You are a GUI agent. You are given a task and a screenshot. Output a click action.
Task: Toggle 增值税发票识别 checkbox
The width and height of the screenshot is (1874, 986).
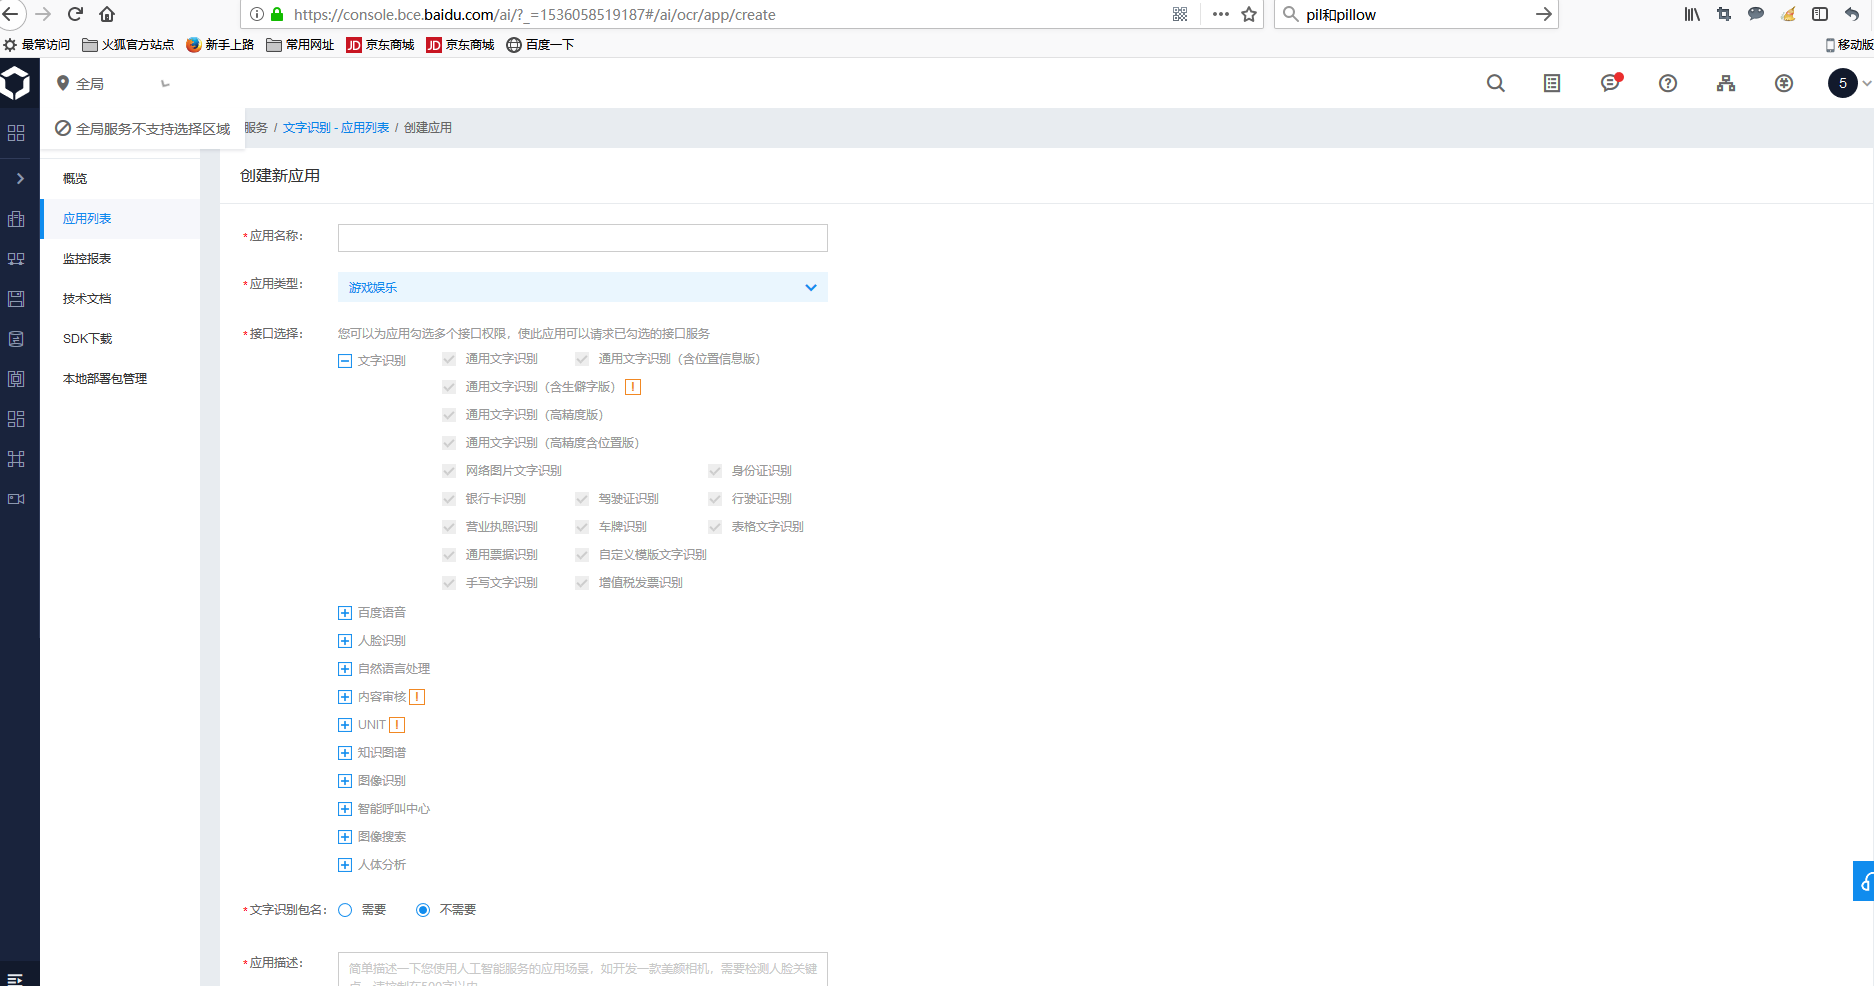[582, 583]
